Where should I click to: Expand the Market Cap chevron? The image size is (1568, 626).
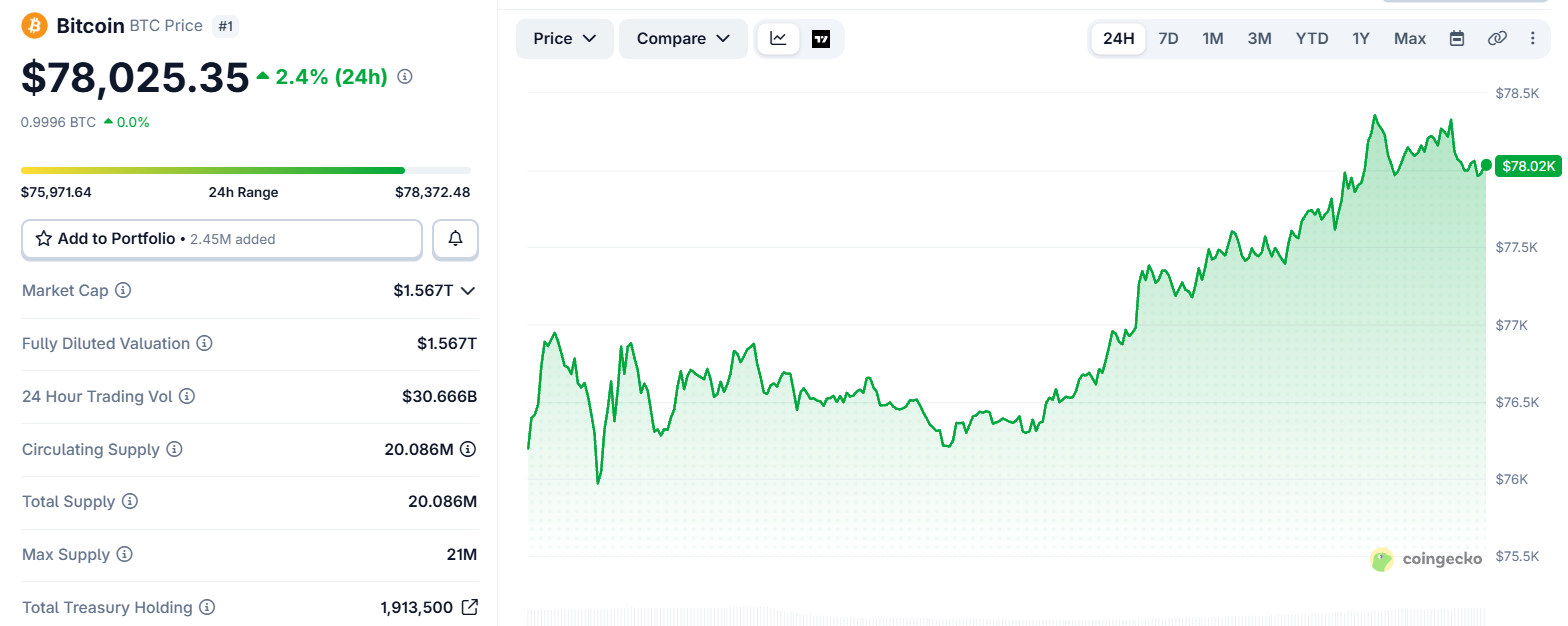point(467,291)
